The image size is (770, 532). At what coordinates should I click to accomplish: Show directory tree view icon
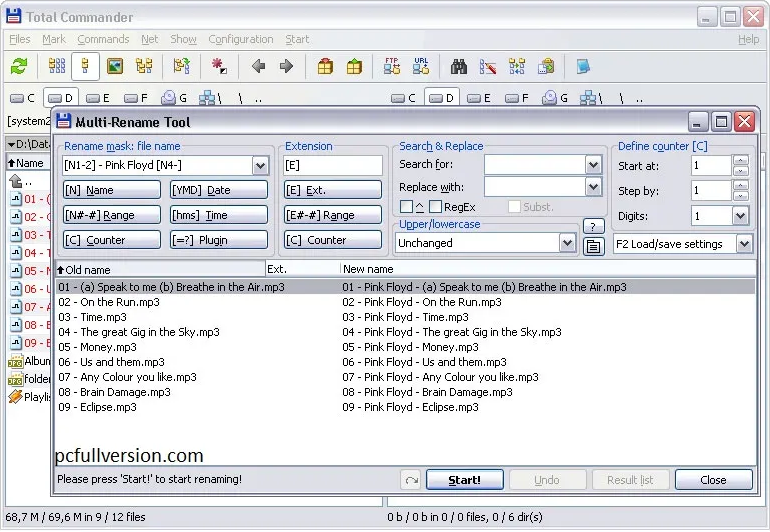144,66
